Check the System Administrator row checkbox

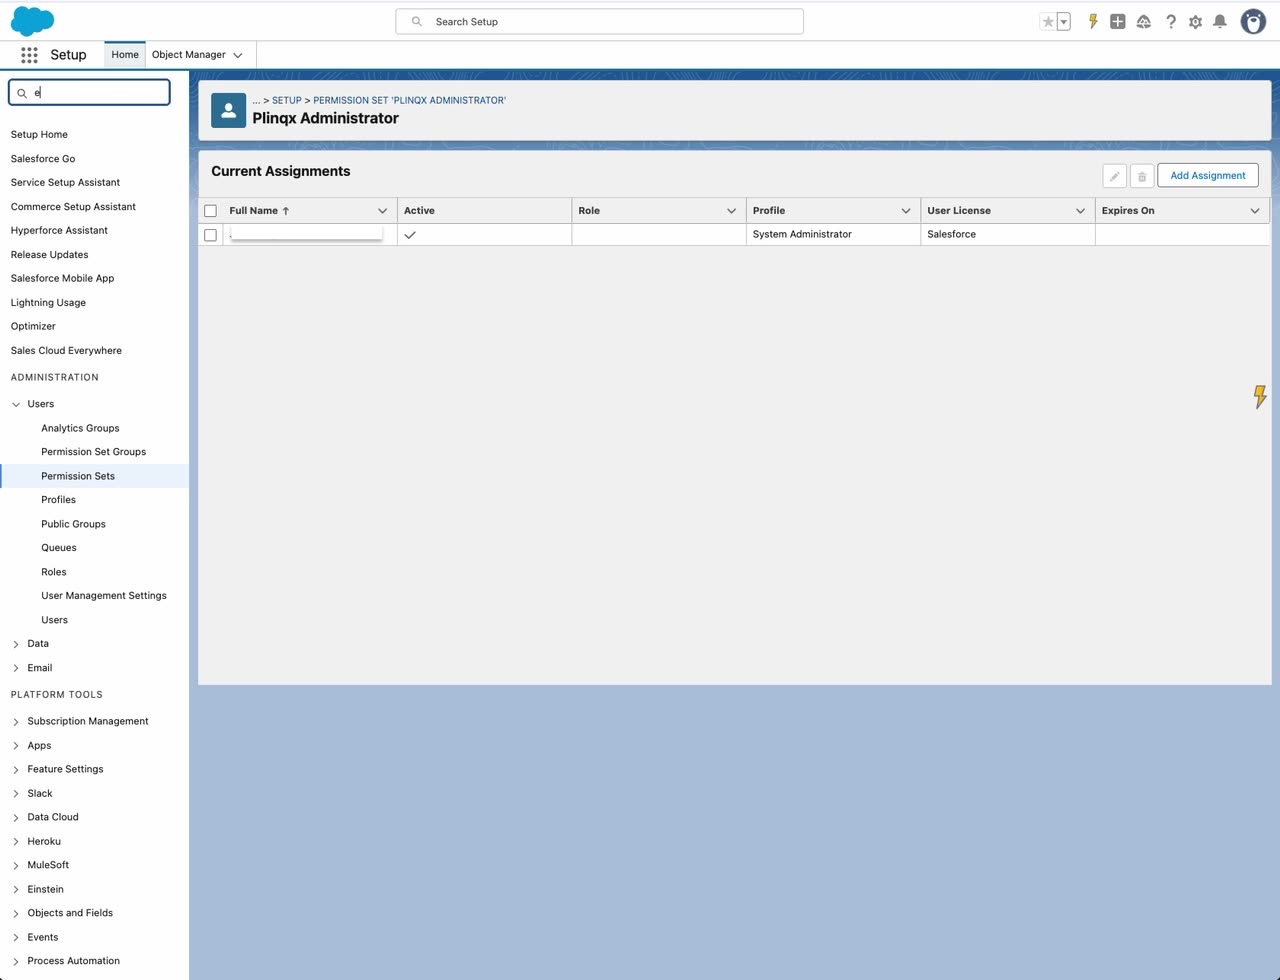click(x=210, y=235)
